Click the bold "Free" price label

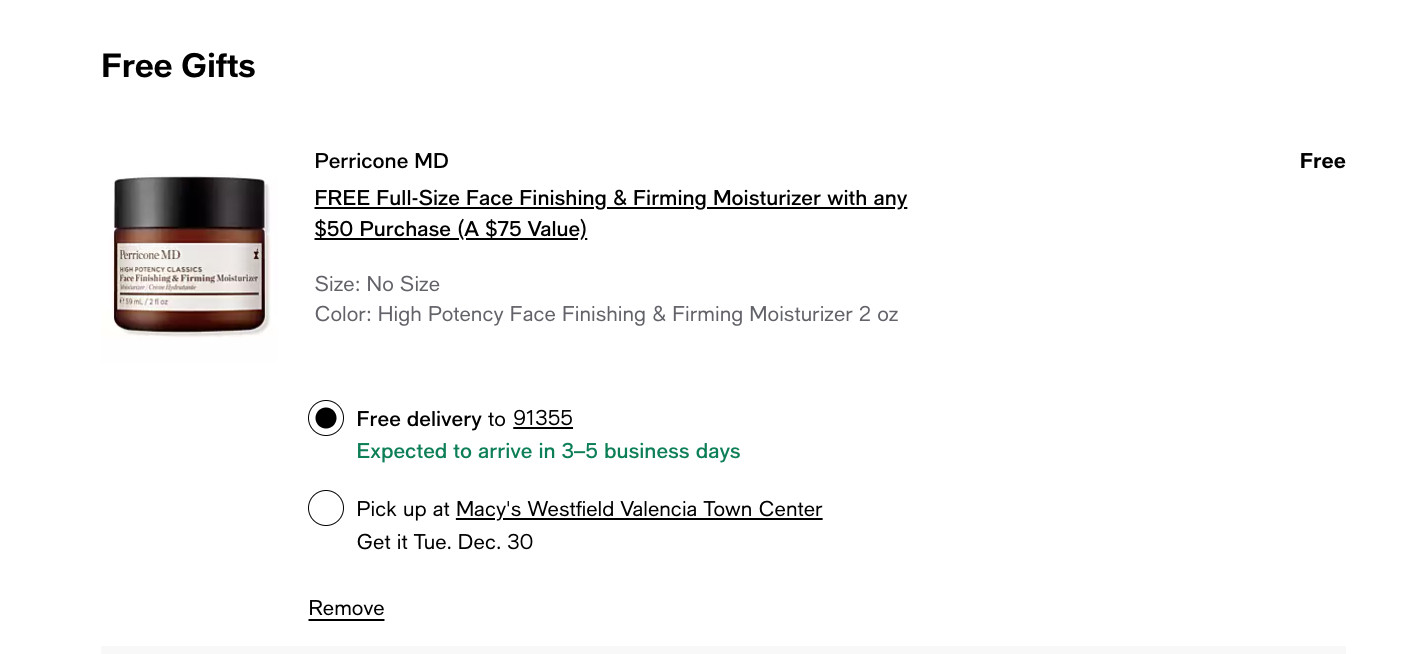tap(1322, 161)
